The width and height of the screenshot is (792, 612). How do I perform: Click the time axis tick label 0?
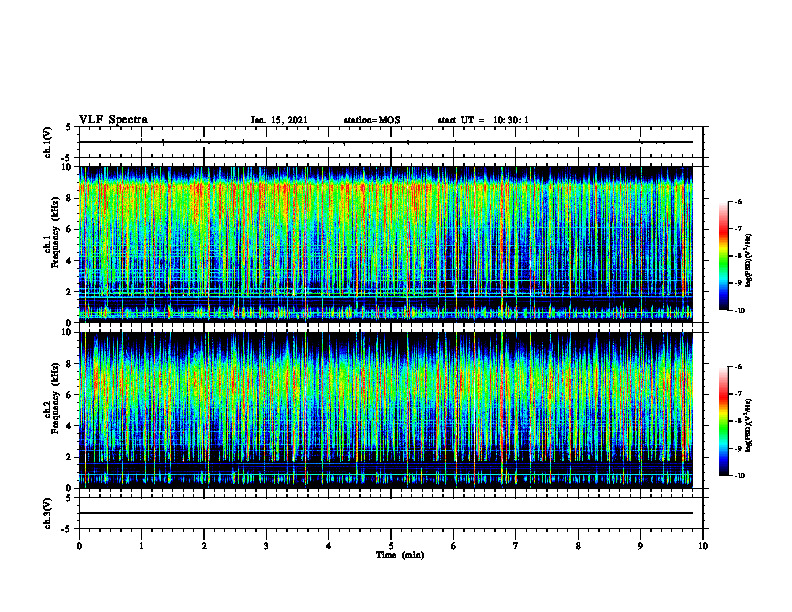79,546
